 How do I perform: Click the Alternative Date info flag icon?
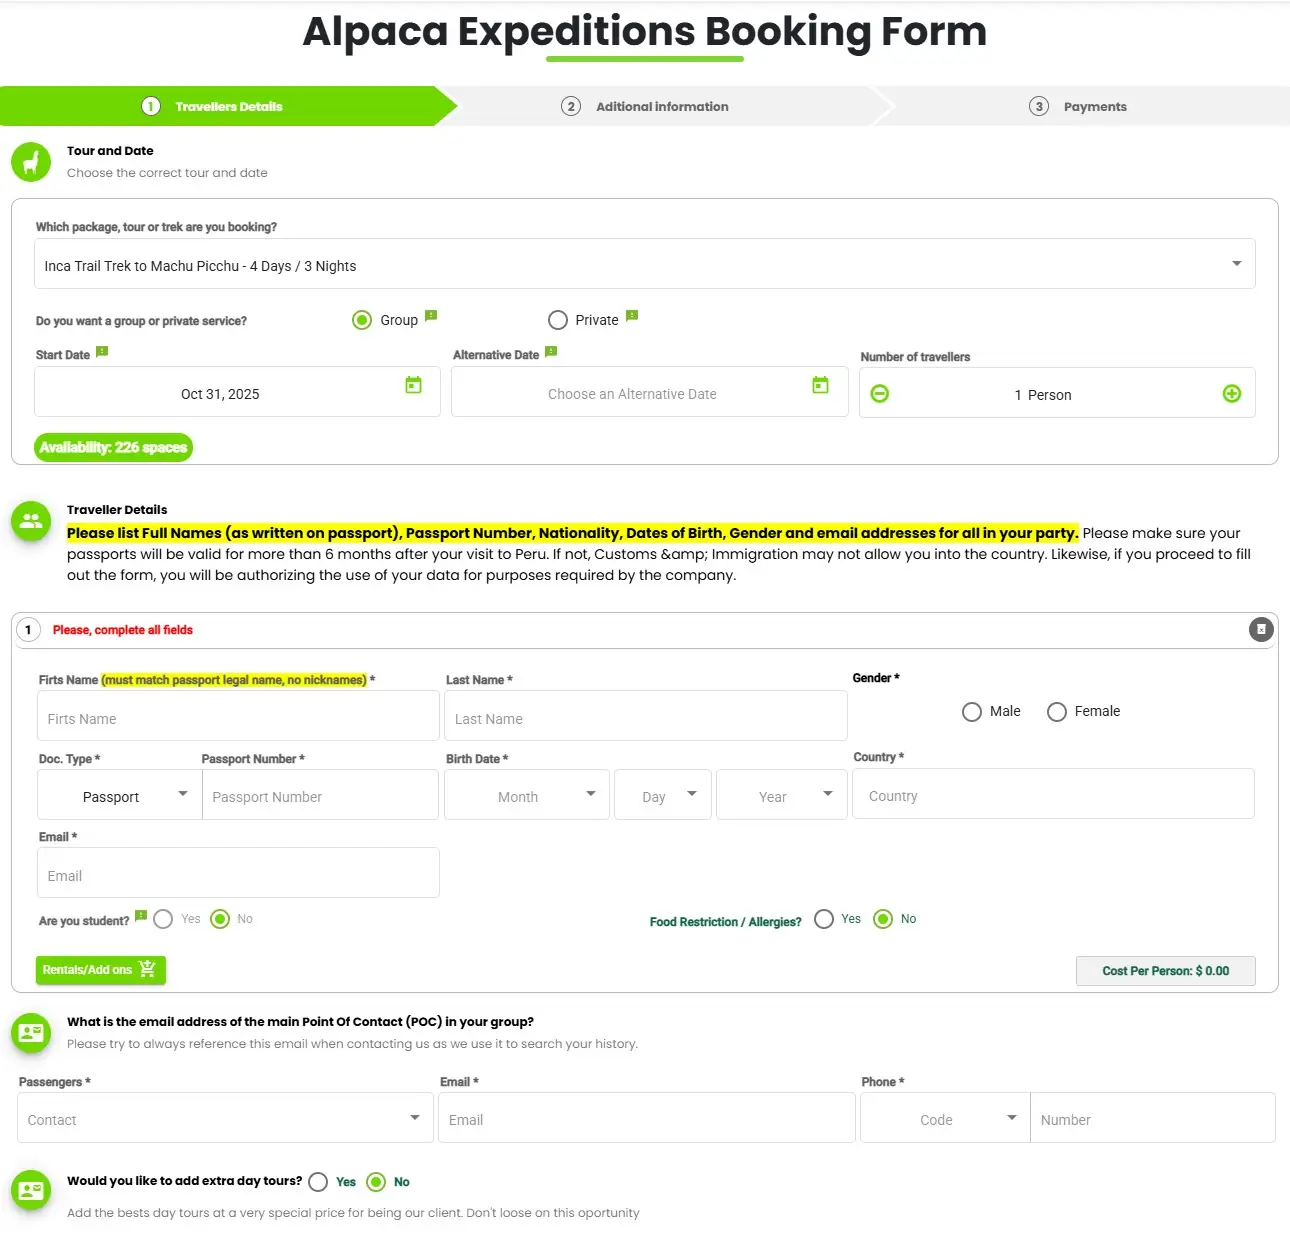(x=551, y=352)
